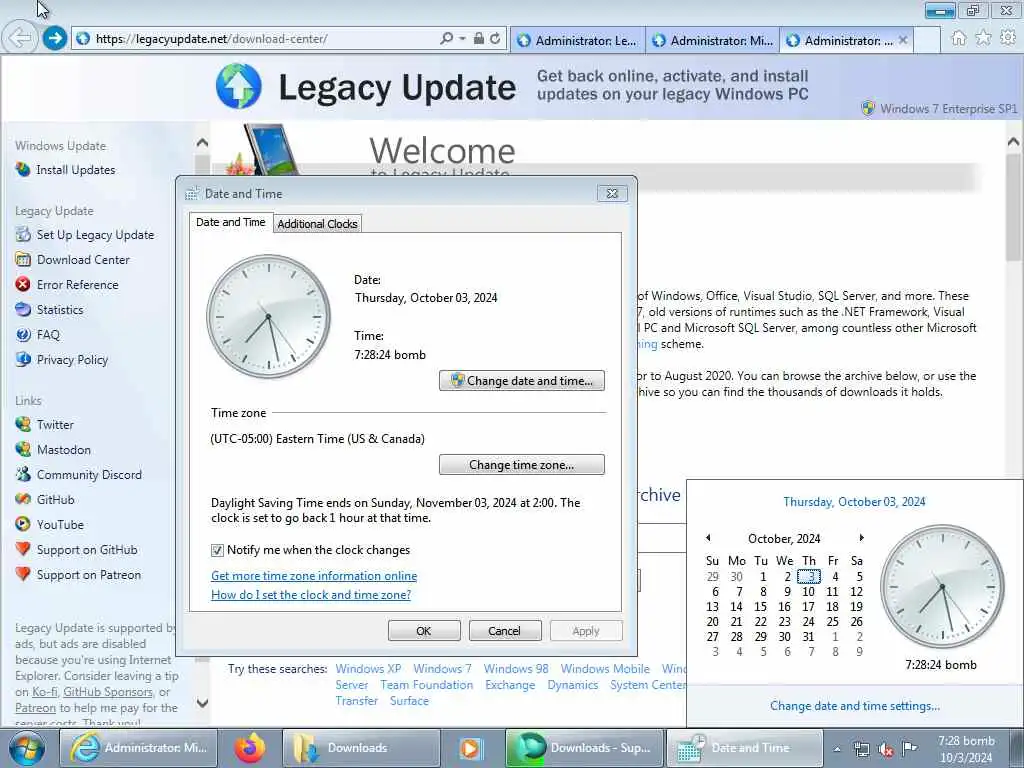This screenshot has width=1024, height=768.
Task: Go to previous month in calendar
Action: coord(708,538)
